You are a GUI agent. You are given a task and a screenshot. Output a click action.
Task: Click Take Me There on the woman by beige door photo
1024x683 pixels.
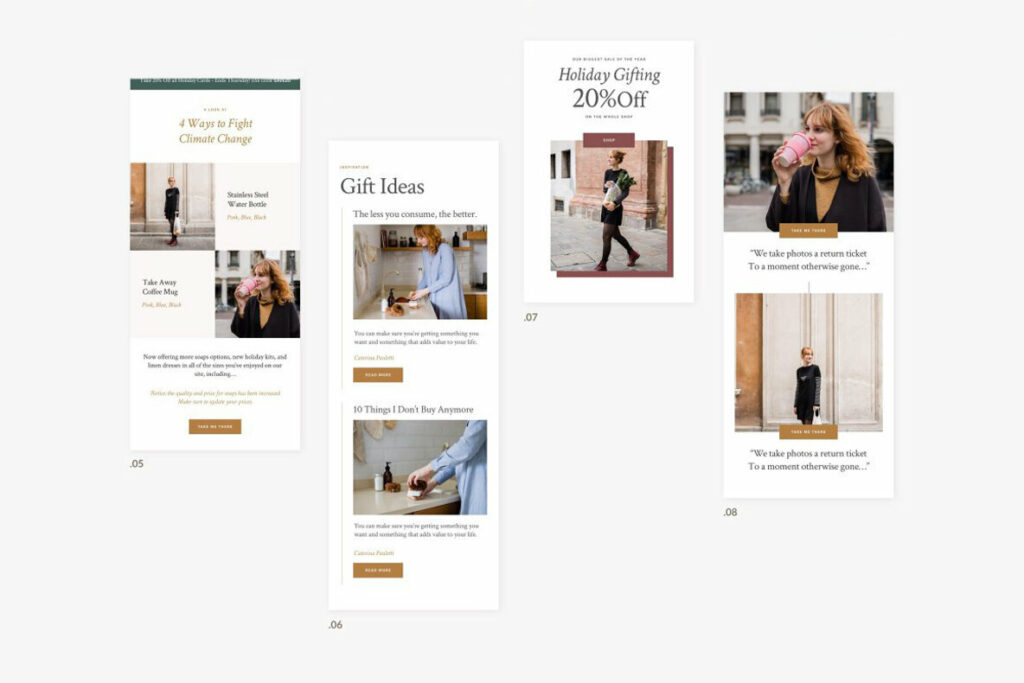pos(808,432)
